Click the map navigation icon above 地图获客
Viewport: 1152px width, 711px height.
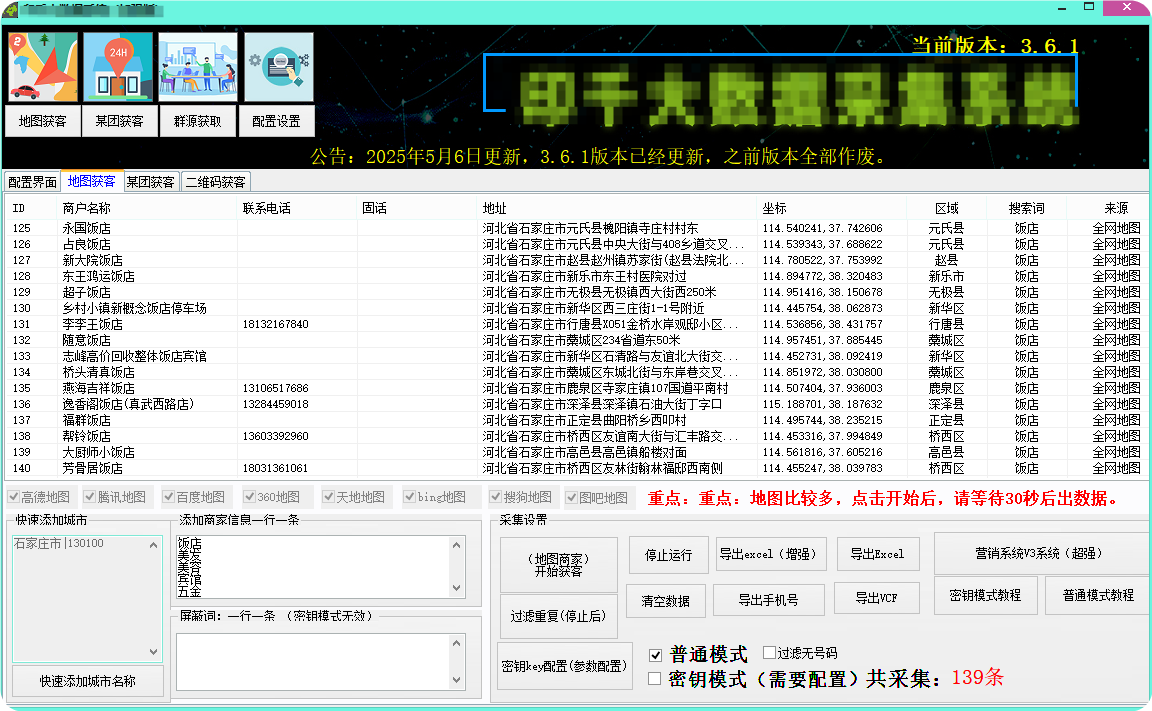click(43, 67)
